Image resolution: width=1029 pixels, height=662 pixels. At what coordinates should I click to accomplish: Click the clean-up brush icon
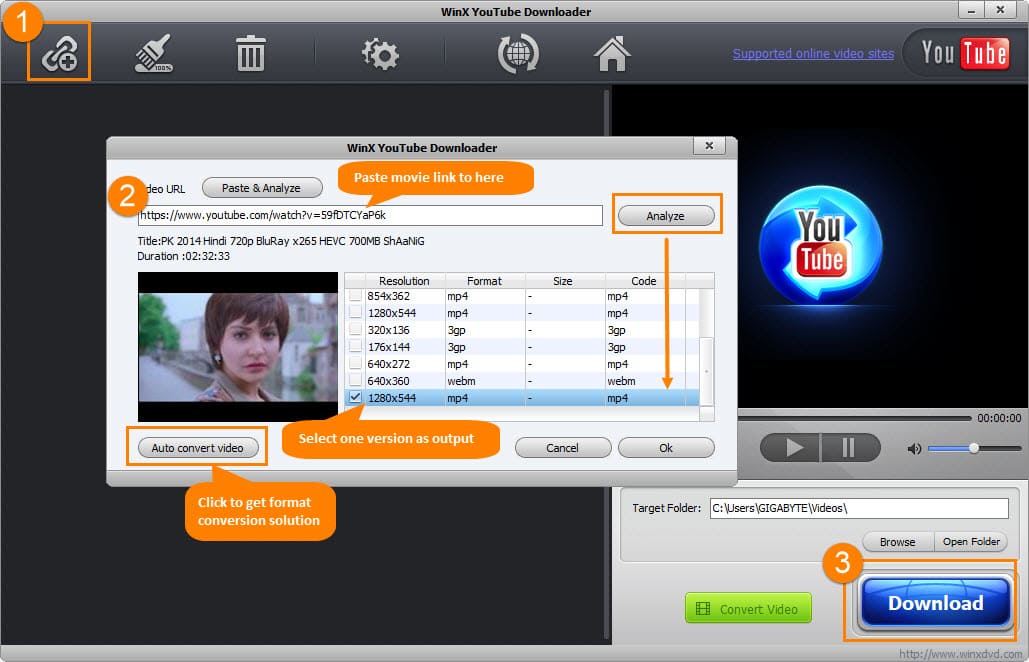[x=154, y=53]
